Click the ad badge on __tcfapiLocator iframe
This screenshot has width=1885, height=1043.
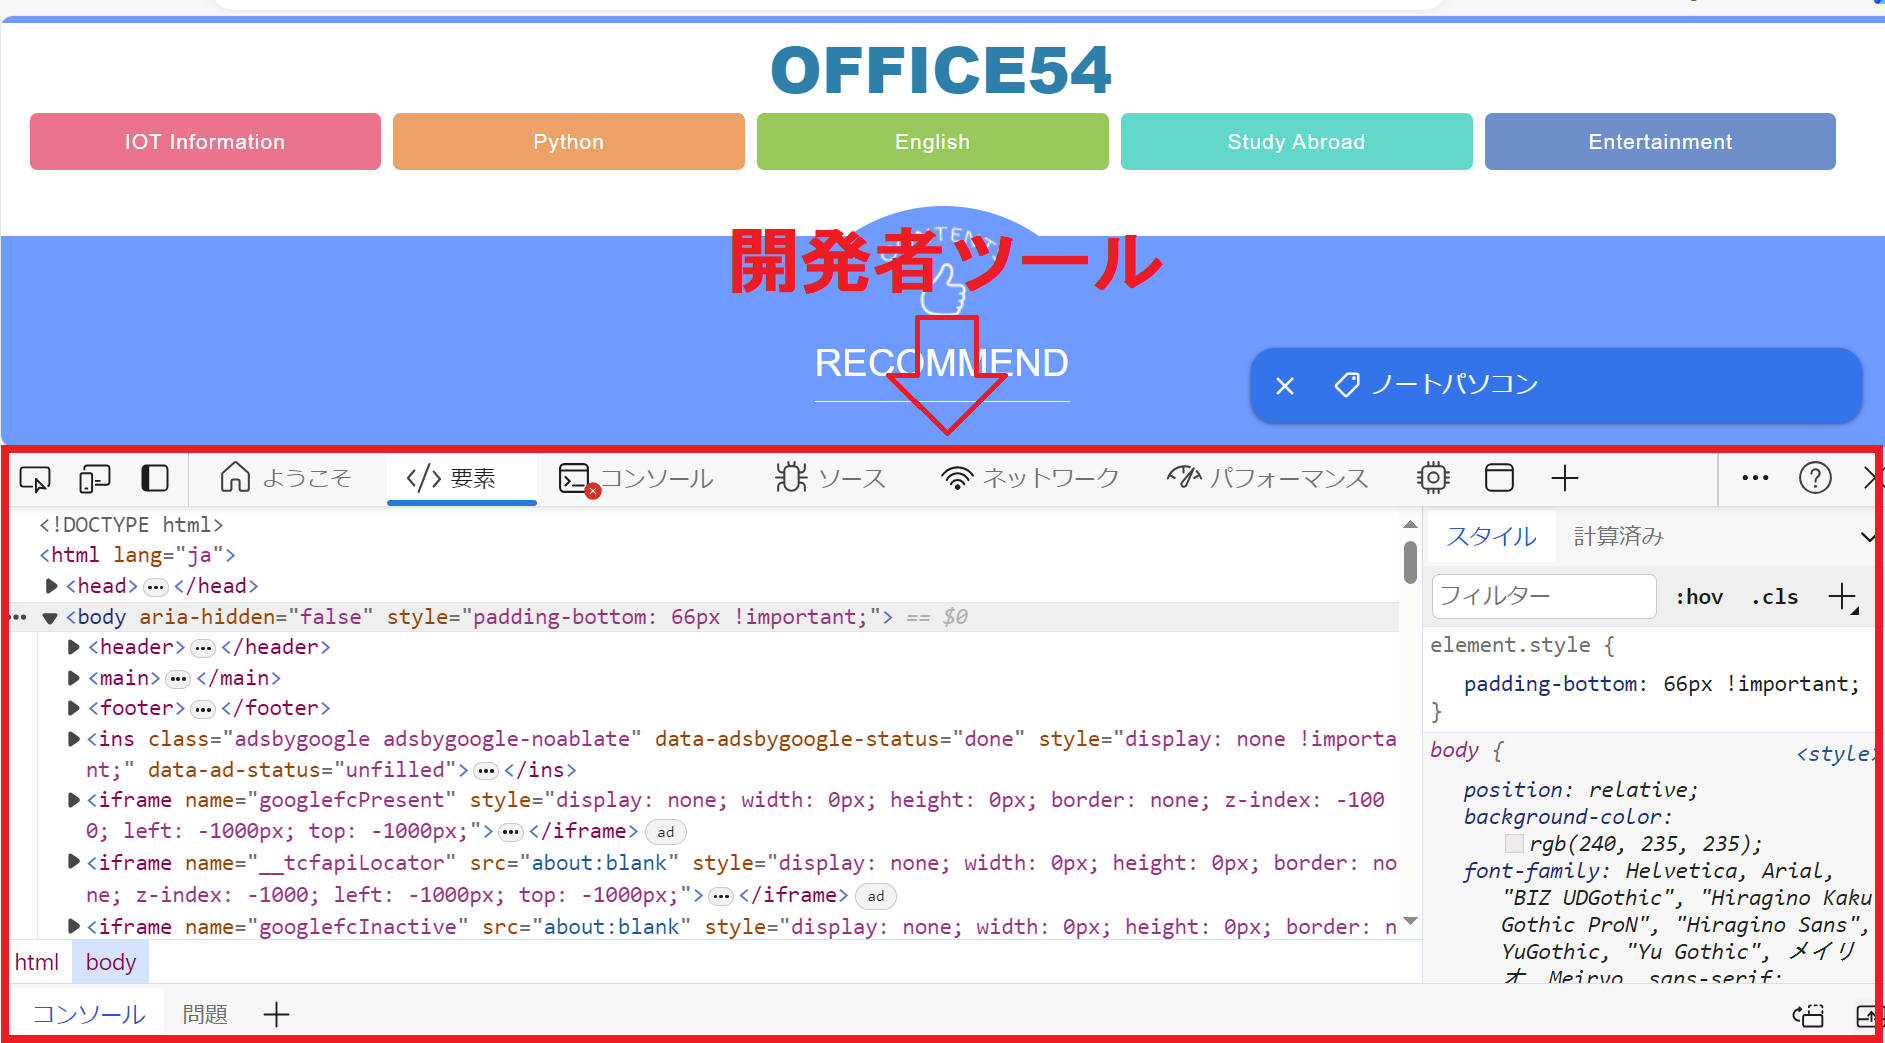876,896
